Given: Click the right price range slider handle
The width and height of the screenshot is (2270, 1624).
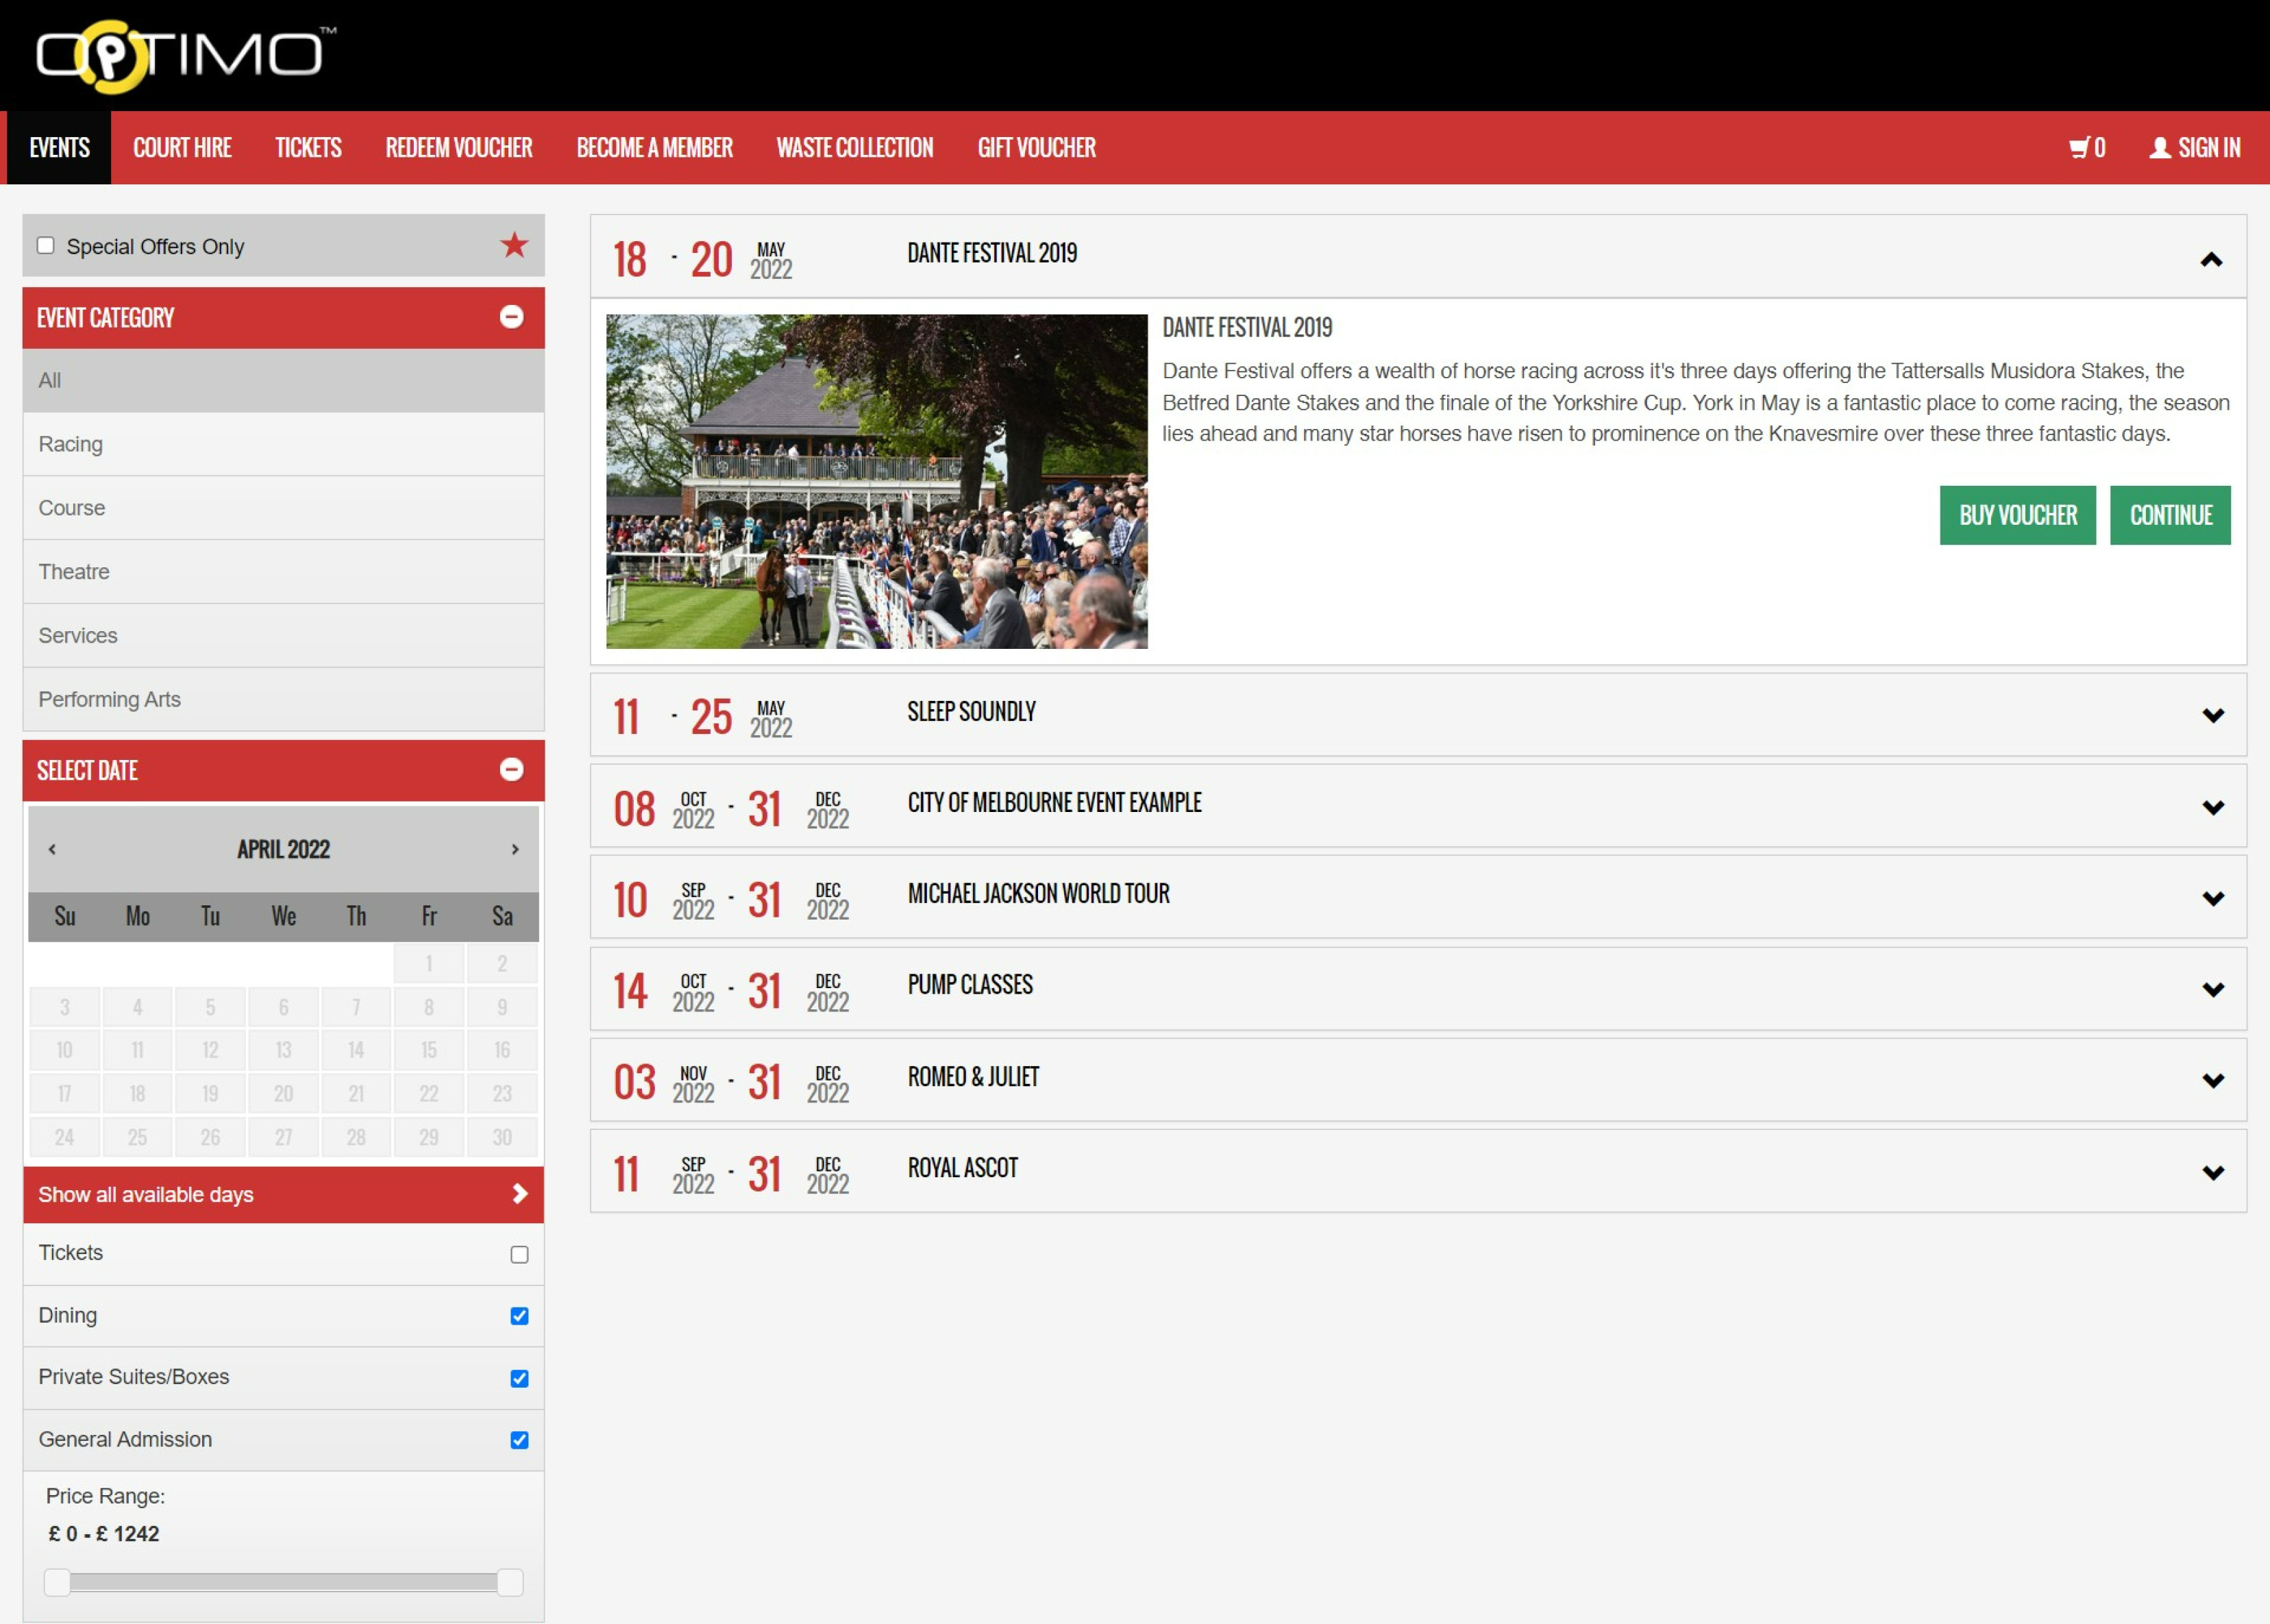Looking at the screenshot, I should coord(510,1582).
